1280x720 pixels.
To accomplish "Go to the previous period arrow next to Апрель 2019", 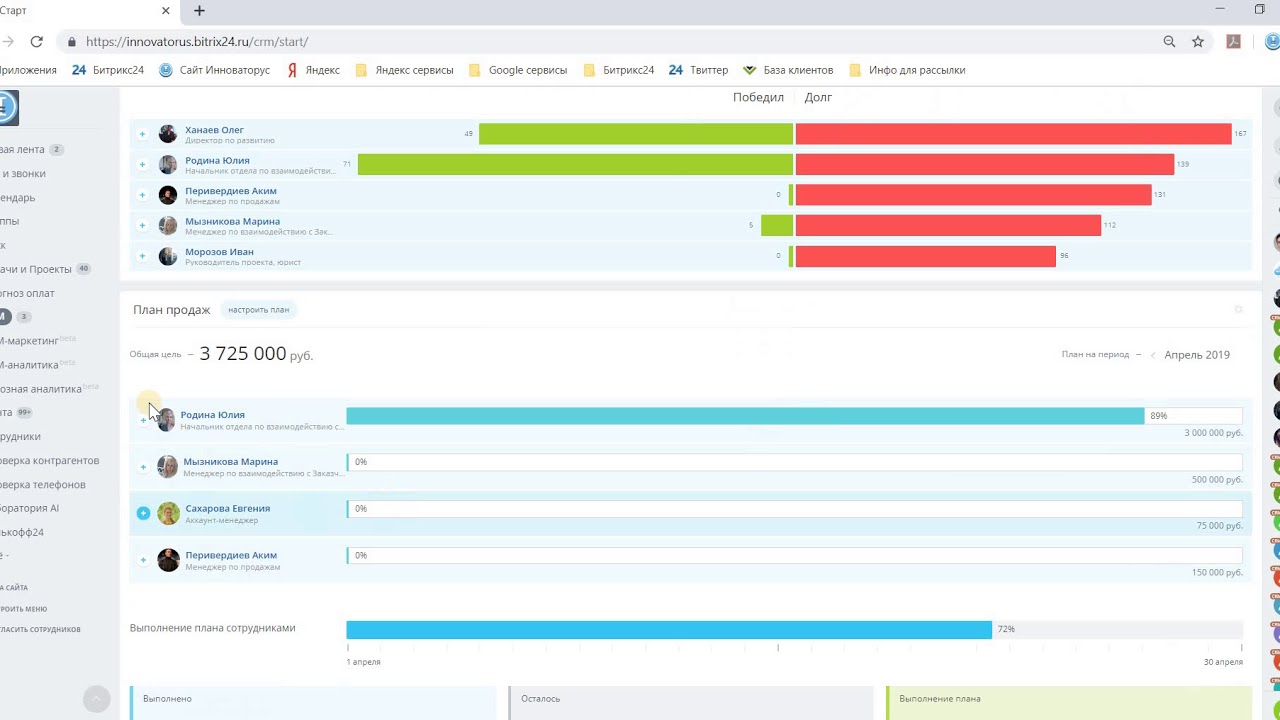I will point(1152,355).
